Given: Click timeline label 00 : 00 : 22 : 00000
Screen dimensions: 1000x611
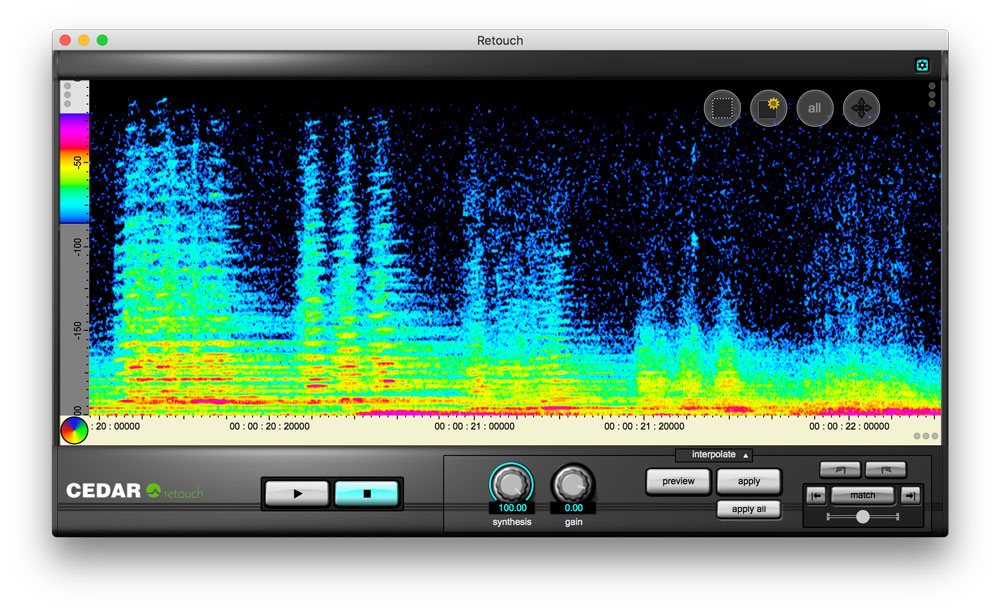Looking at the screenshot, I should [x=849, y=427].
